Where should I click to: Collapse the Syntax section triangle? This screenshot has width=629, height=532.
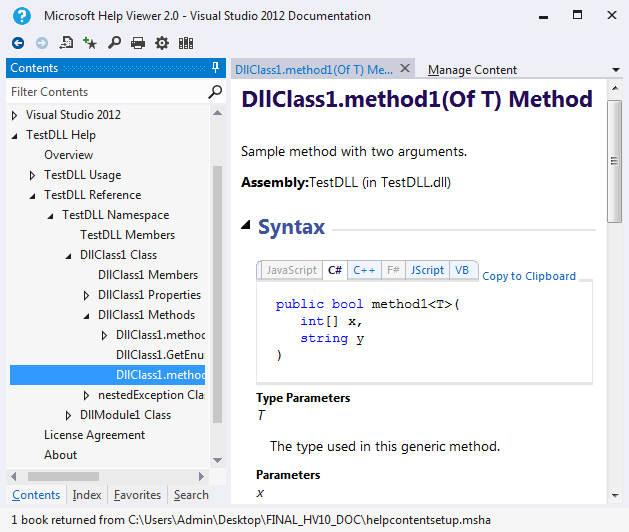click(246, 225)
